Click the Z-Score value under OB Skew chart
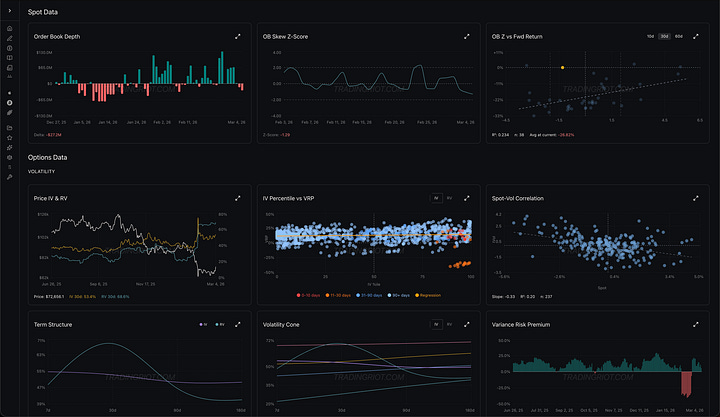This screenshot has width=720, height=417. point(285,135)
